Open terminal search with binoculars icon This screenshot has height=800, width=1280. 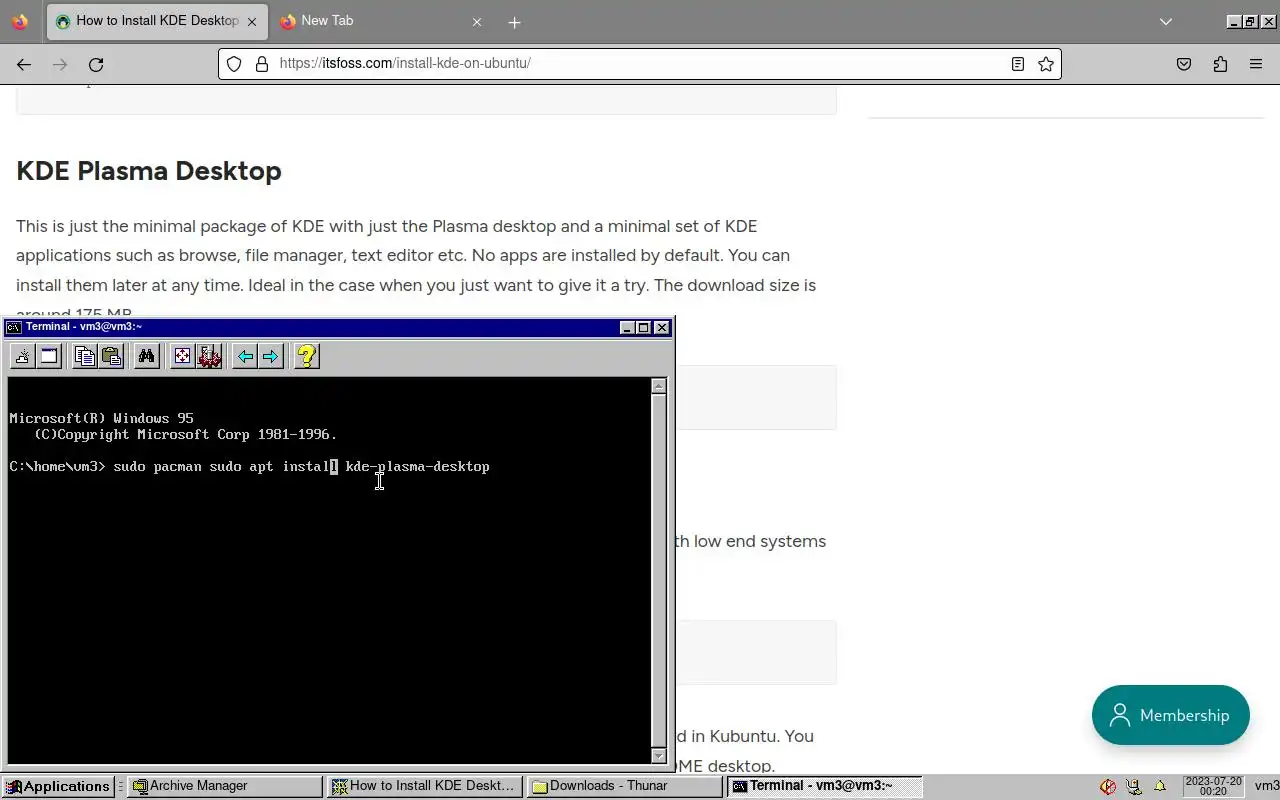(147, 356)
